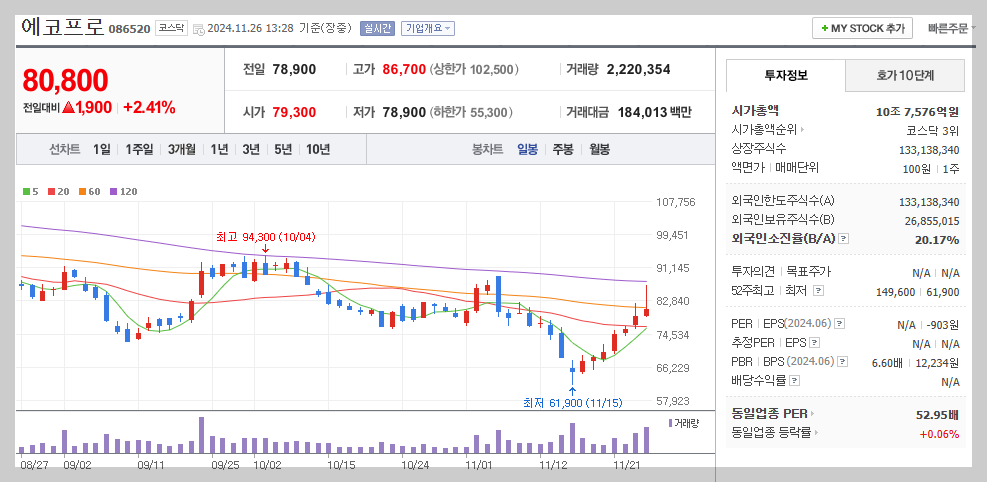Select the 일봉 candlestick chart
The height and width of the screenshot is (482, 987).
pos(527,150)
